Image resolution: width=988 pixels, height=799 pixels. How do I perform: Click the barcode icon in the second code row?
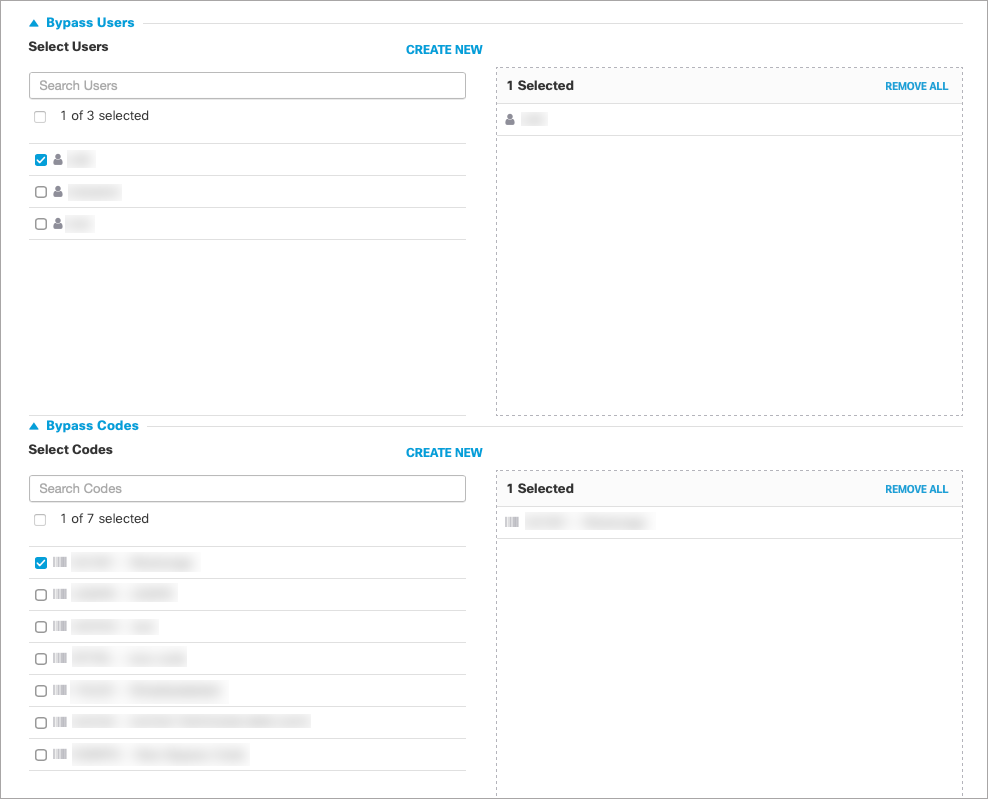(60, 594)
